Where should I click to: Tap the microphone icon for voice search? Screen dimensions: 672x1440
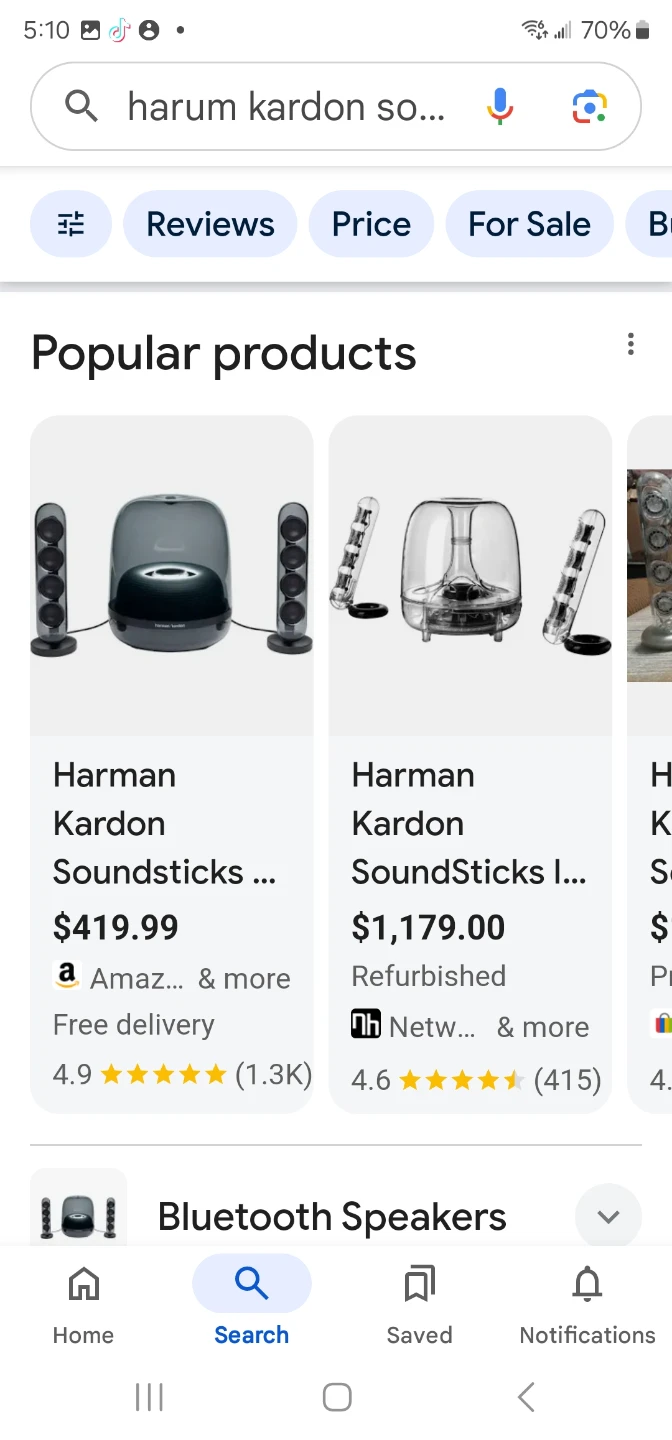click(x=499, y=106)
